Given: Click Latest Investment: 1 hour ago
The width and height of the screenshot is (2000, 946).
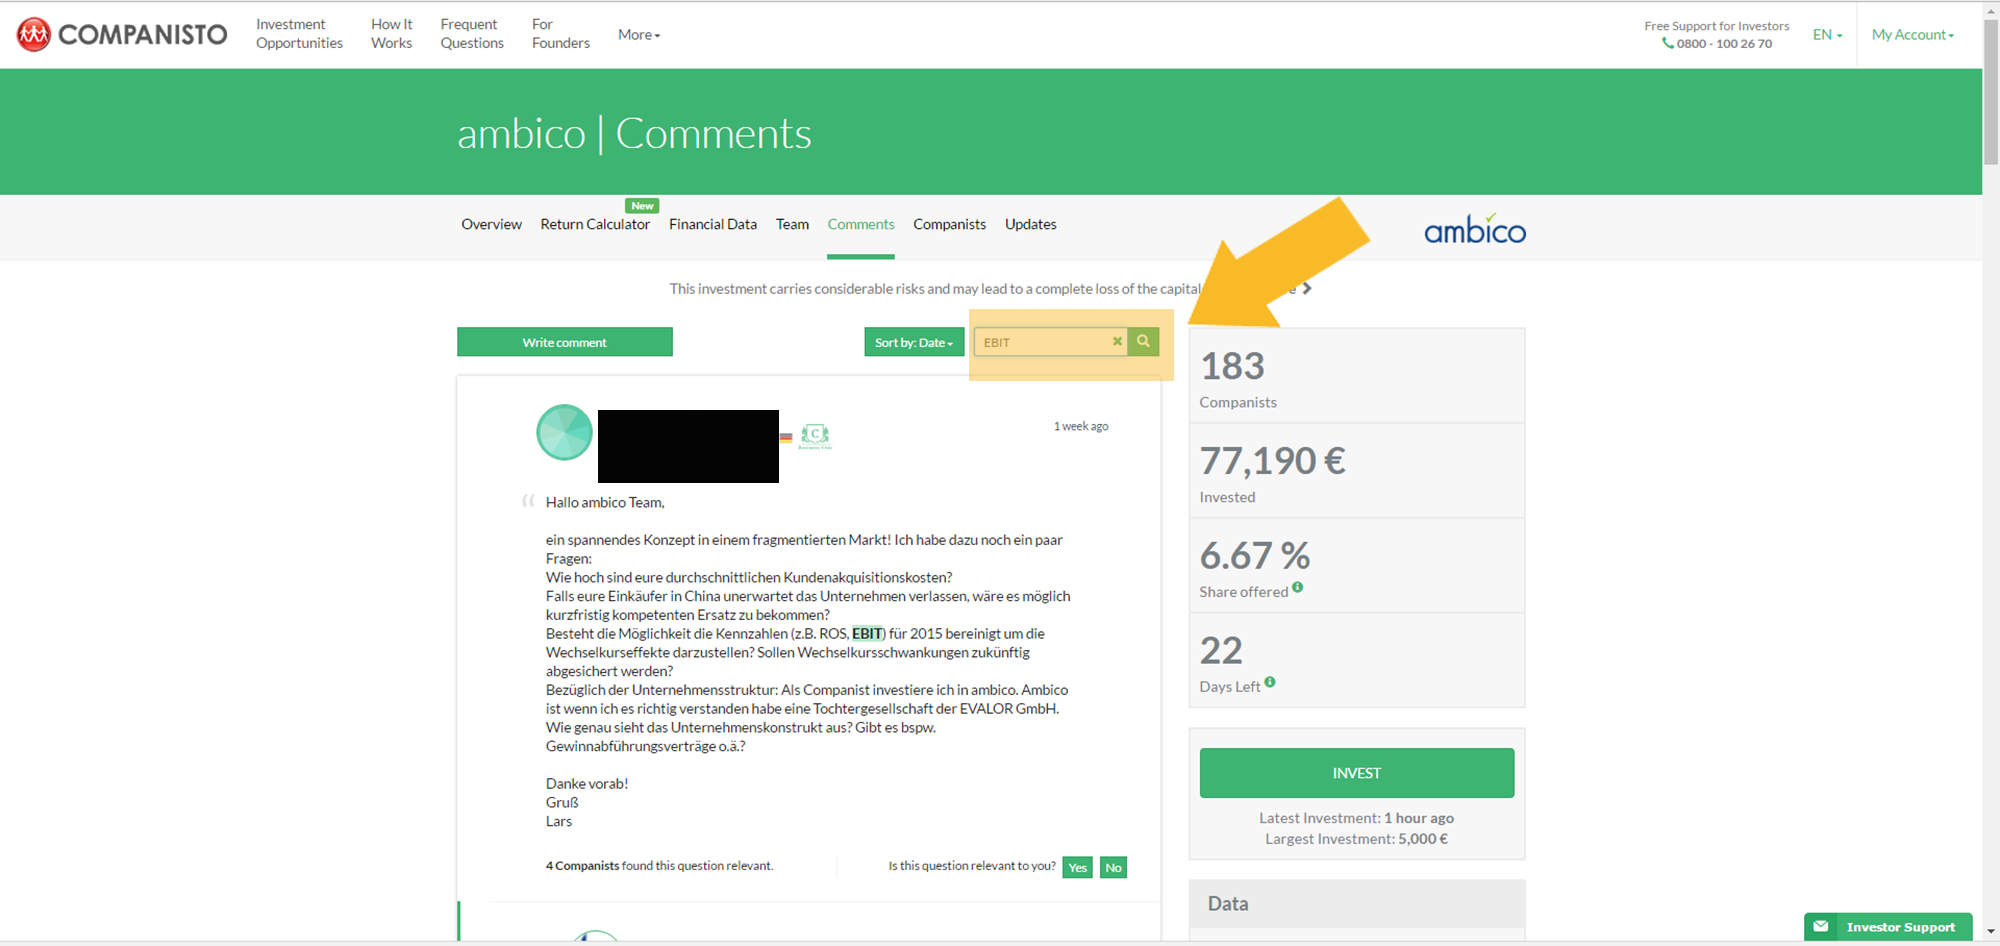Looking at the screenshot, I should coord(1357,818).
